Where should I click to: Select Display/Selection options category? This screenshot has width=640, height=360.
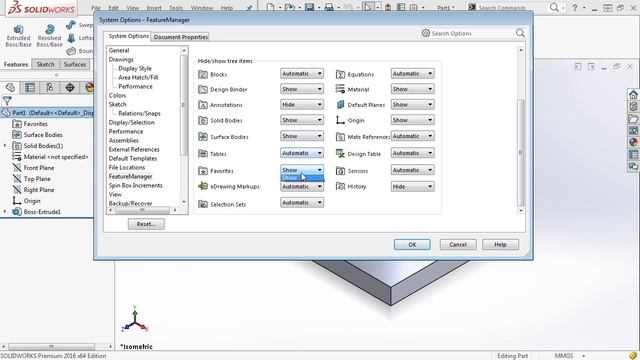(x=131, y=122)
